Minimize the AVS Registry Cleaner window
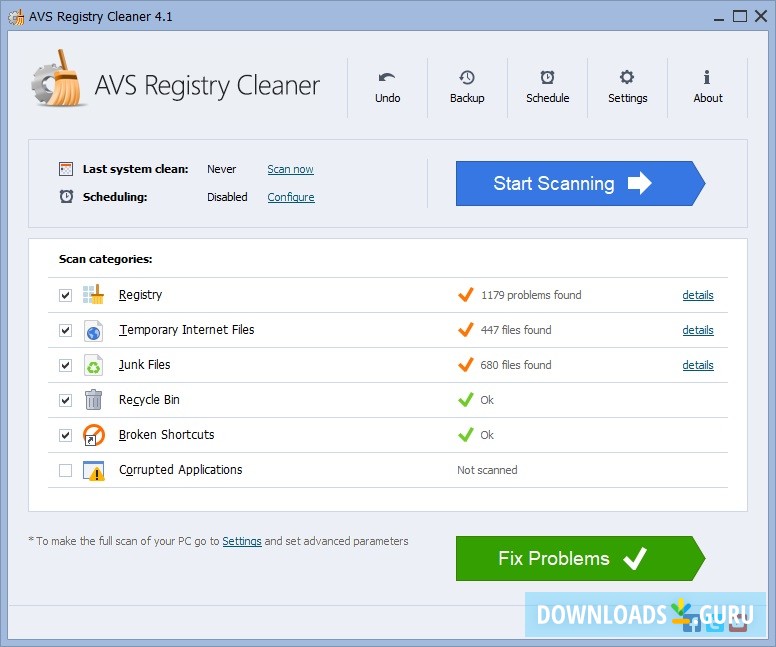The image size is (776, 647). pos(719,17)
